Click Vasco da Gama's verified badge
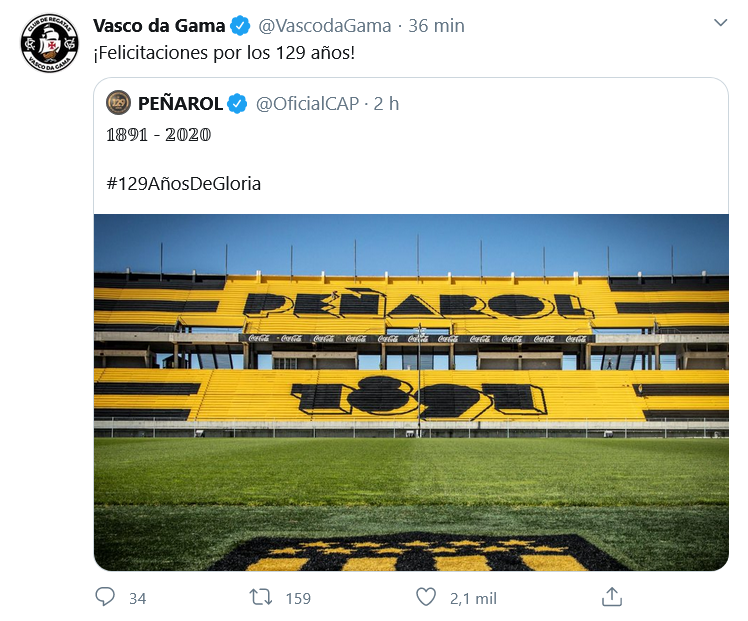The image size is (748, 621). tap(241, 25)
